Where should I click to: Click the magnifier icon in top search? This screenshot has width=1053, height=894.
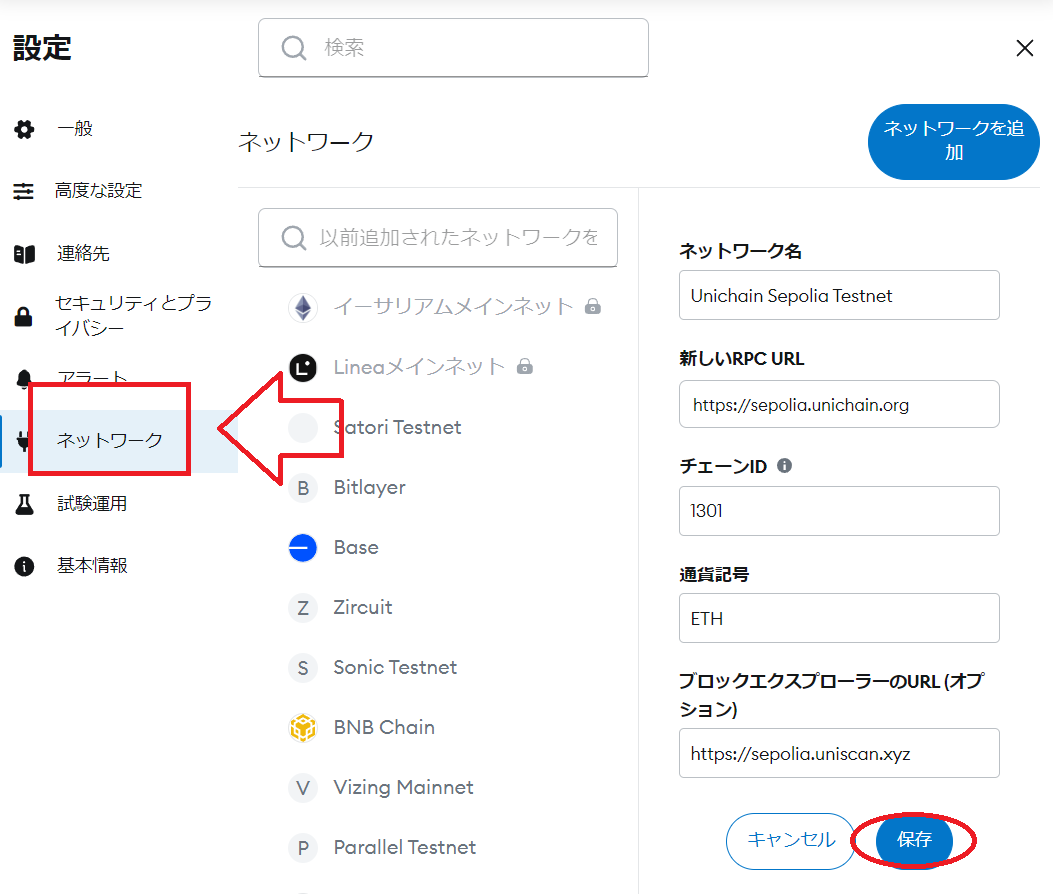point(293,48)
